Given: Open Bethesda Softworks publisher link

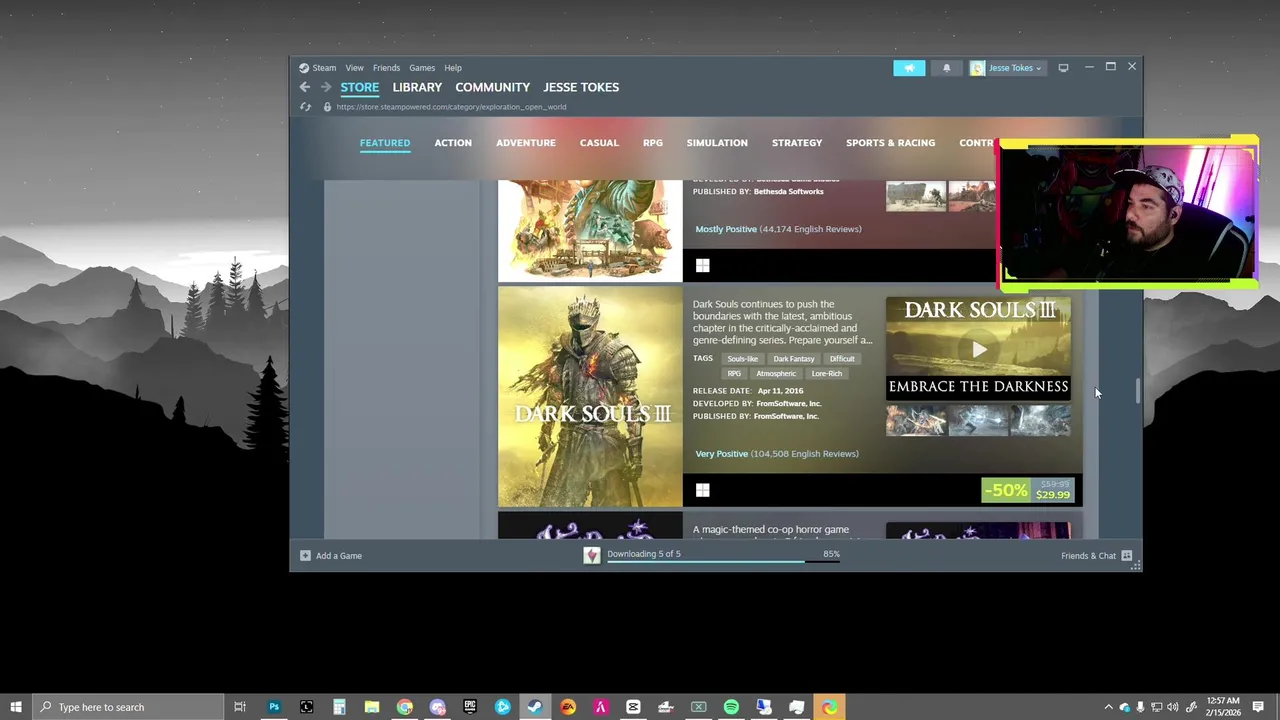Looking at the screenshot, I should [x=788, y=192].
